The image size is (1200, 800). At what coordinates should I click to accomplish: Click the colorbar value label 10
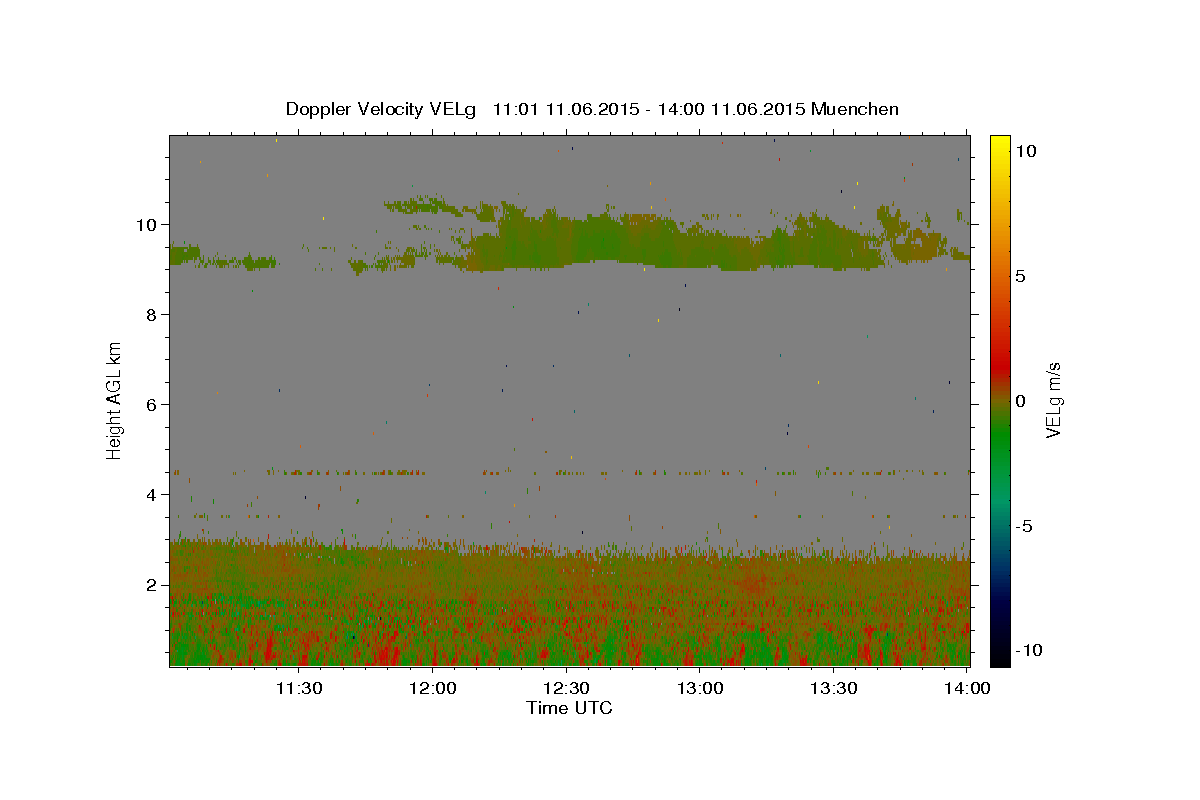pyautogui.click(x=1025, y=151)
